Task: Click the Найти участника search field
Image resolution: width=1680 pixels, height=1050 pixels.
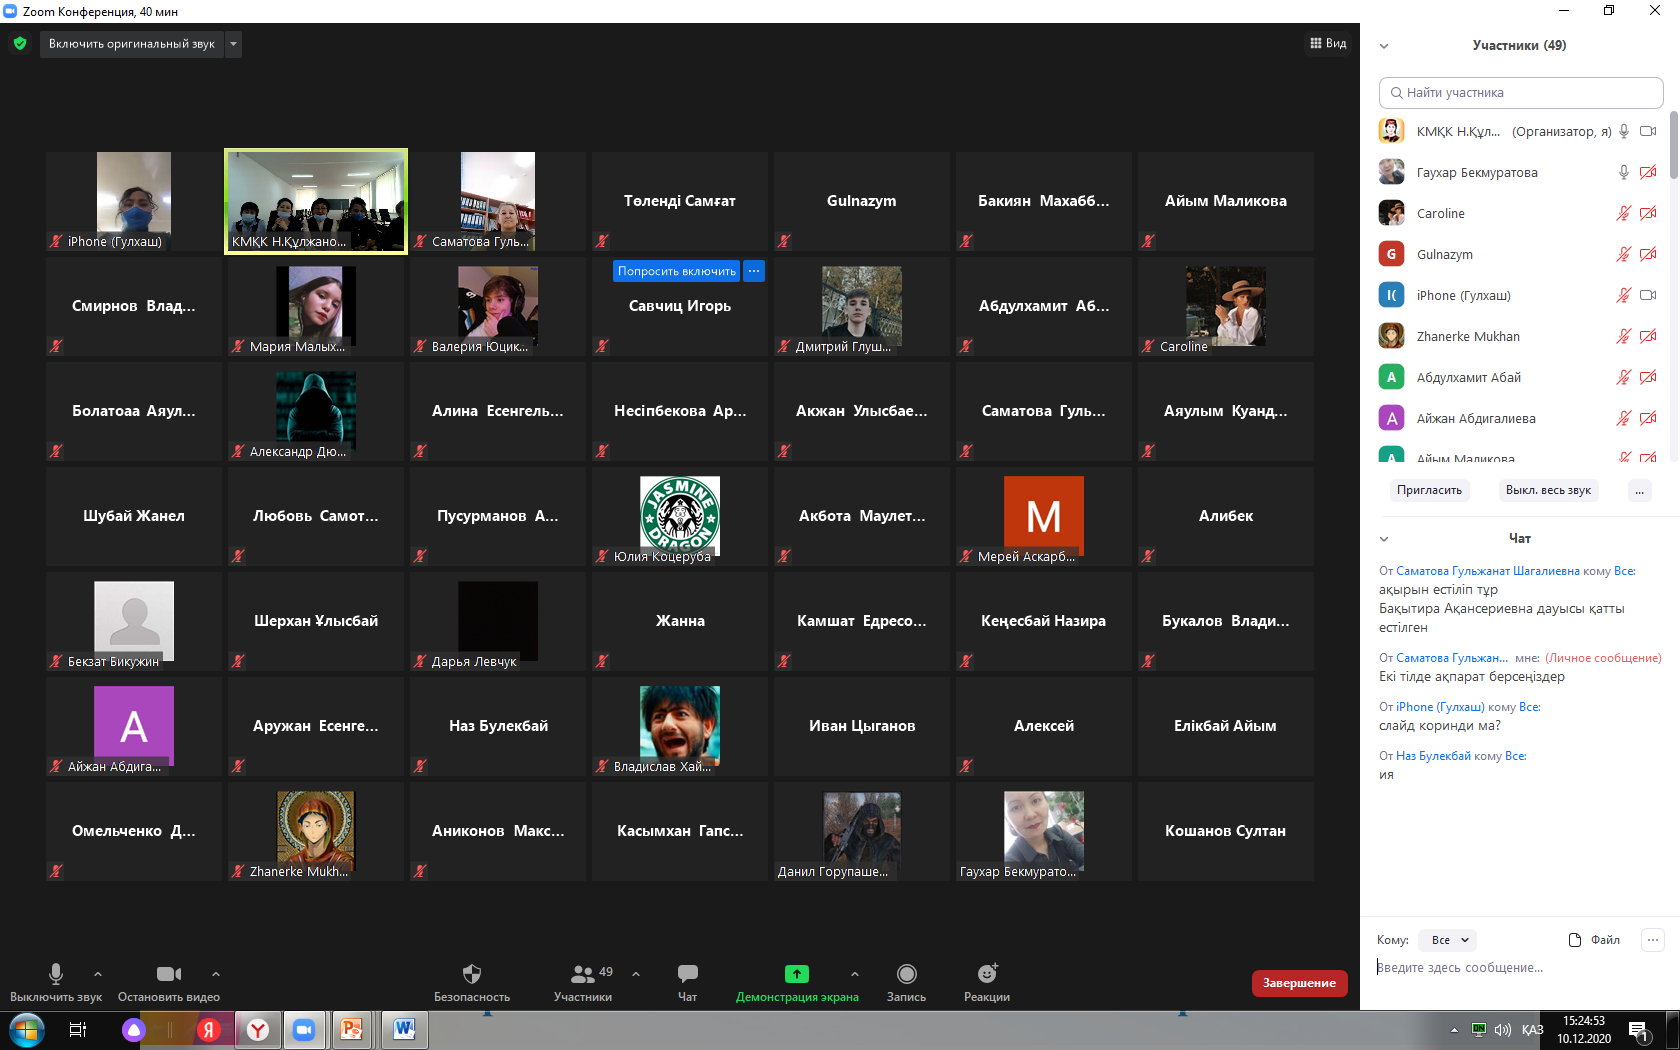Action: tap(1520, 93)
